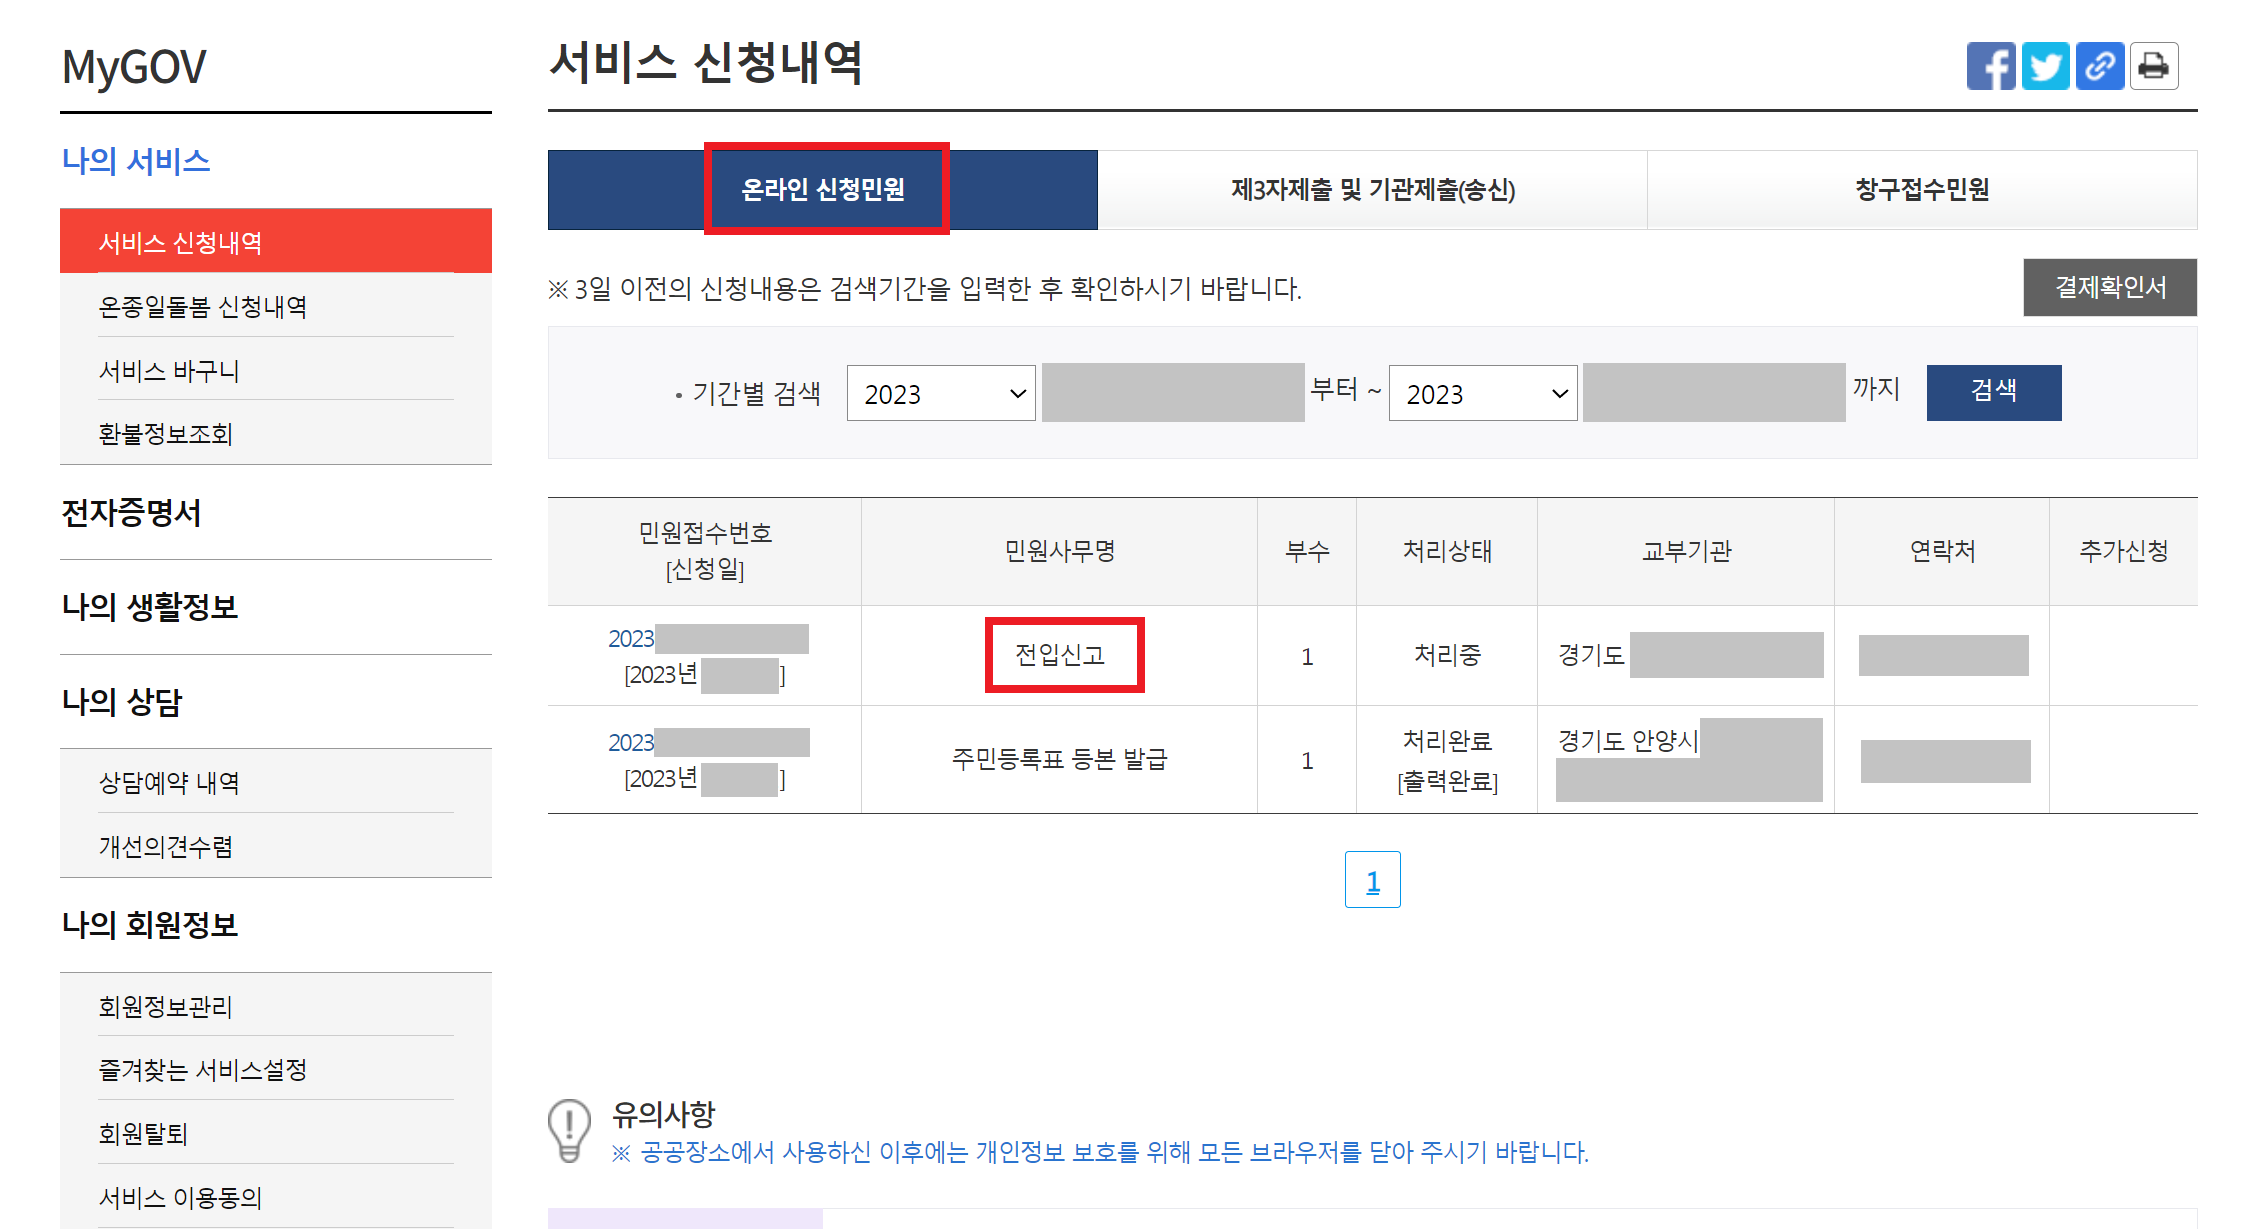Click the 주민등록표 등본 발급 row name
This screenshot has width=2260, height=1229.
pyautogui.click(x=1059, y=759)
